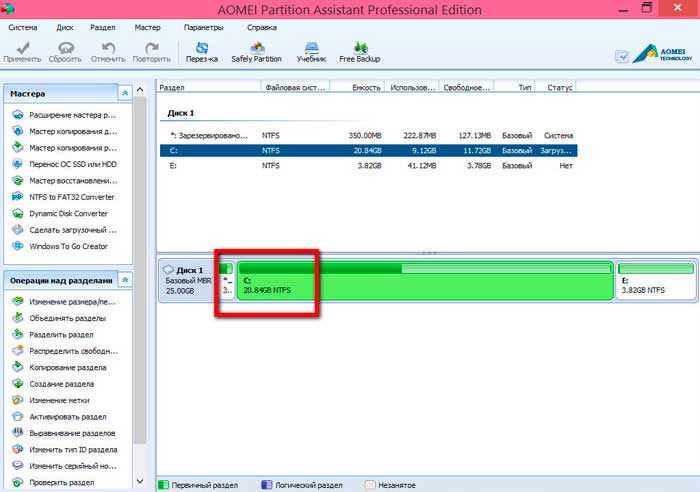Start Мастер копирования диска wizard

coord(65,131)
